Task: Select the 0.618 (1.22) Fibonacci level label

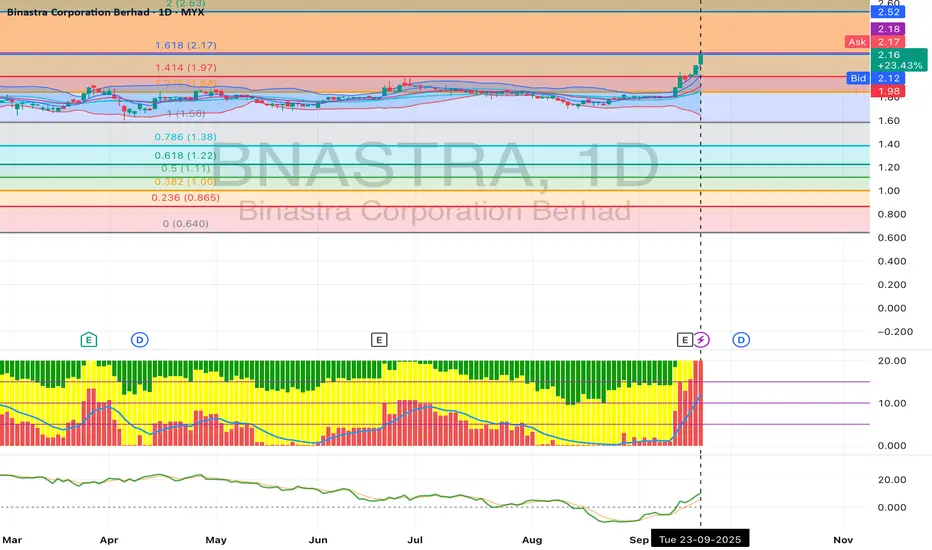Action: (185, 156)
